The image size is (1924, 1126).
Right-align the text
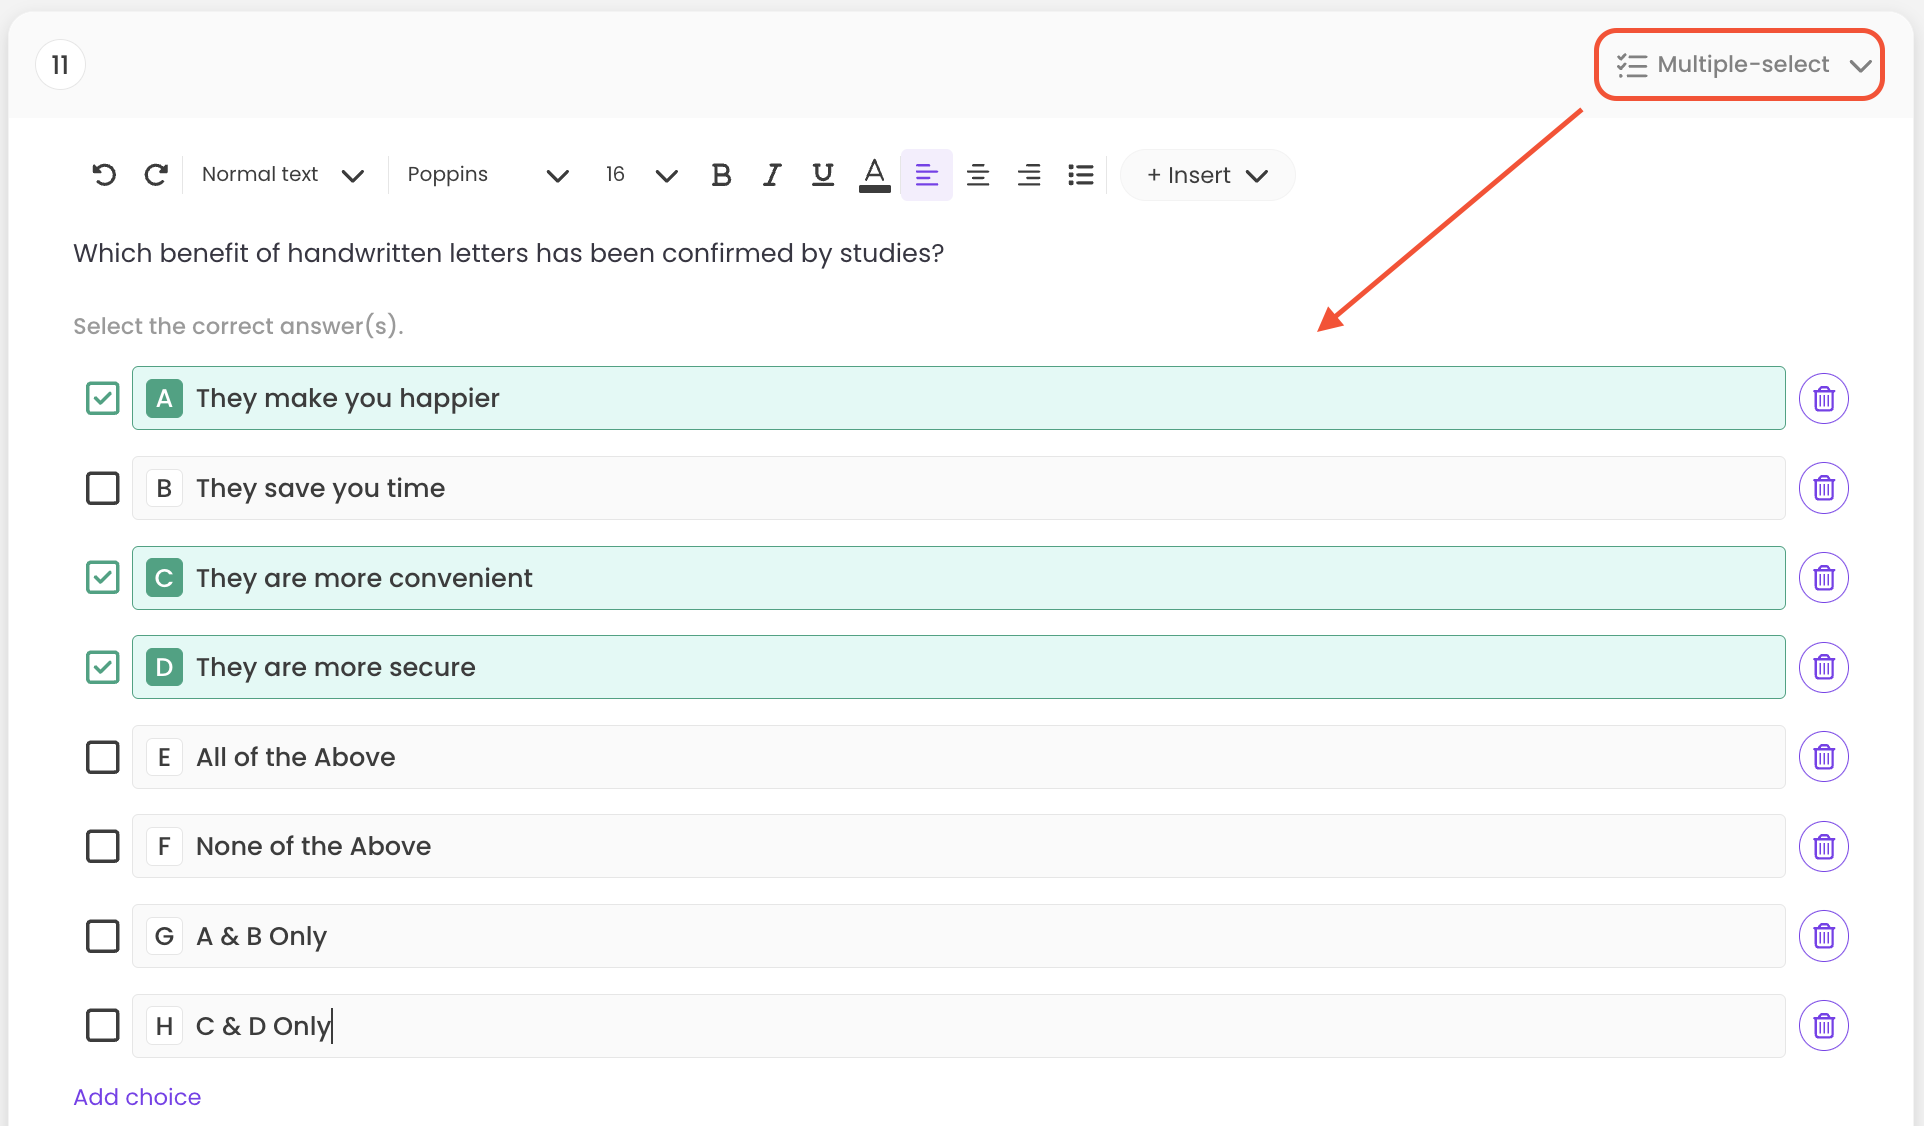[x=1029, y=175]
